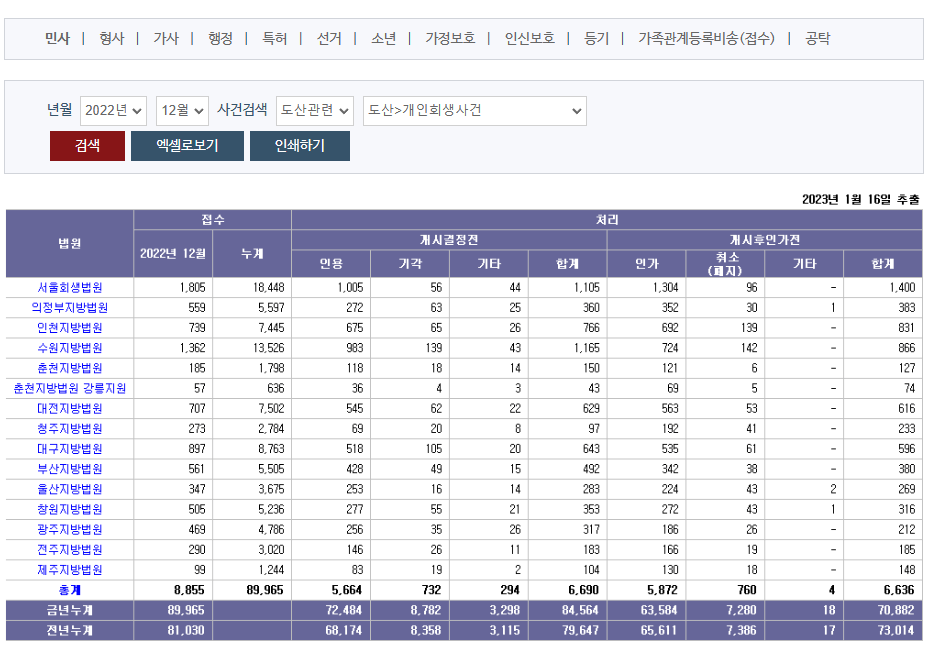The width and height of the screenshot is (931, 652).
Task: Open the 의정부지방법원 link
Action: [69, 308]
